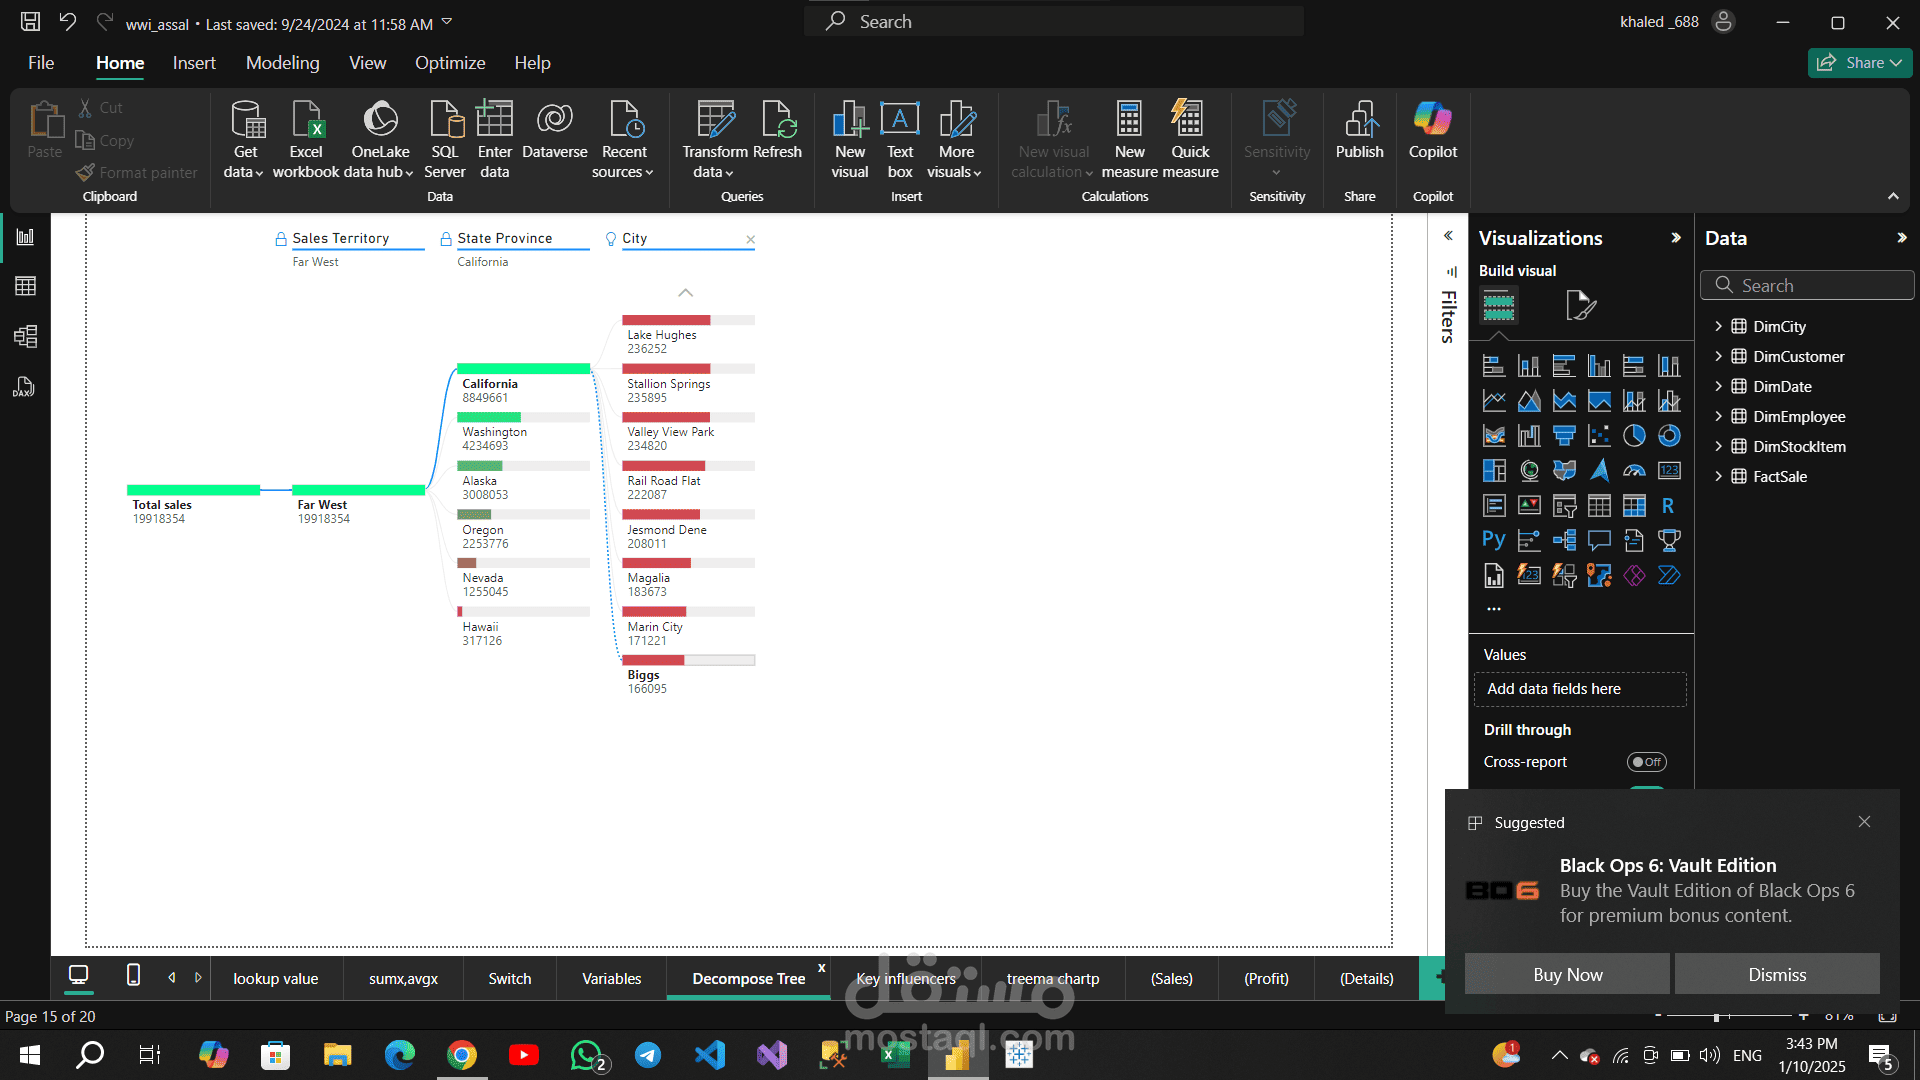The image size is (1920, 1080).
Task: Select the Map globe visual
Action: (1529, 471)
